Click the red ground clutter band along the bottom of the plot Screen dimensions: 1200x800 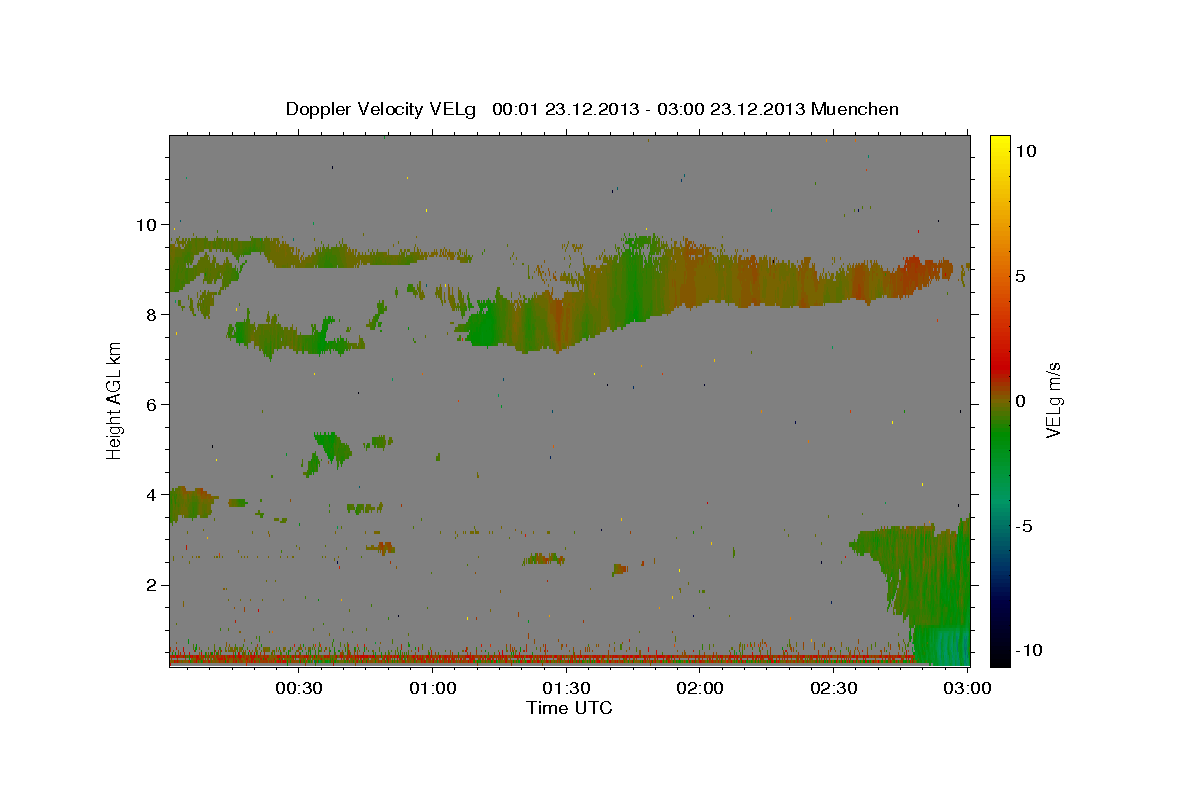540,658
